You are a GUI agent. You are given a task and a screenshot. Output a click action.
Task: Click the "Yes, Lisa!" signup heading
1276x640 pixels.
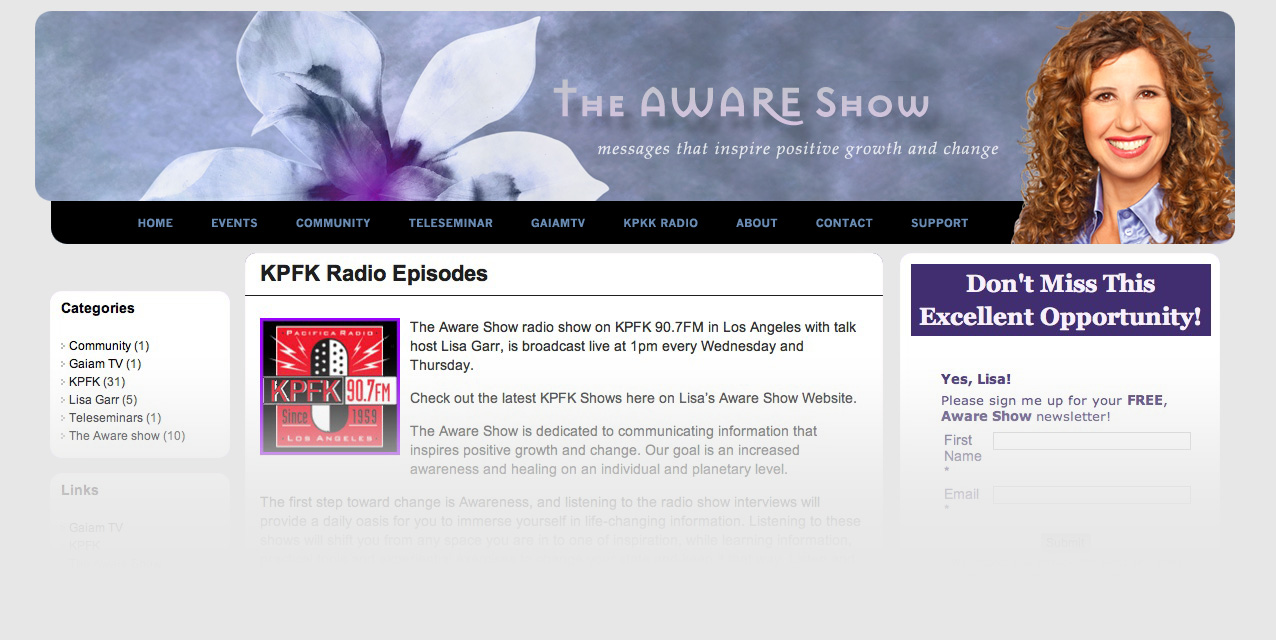tap(976, 379)
